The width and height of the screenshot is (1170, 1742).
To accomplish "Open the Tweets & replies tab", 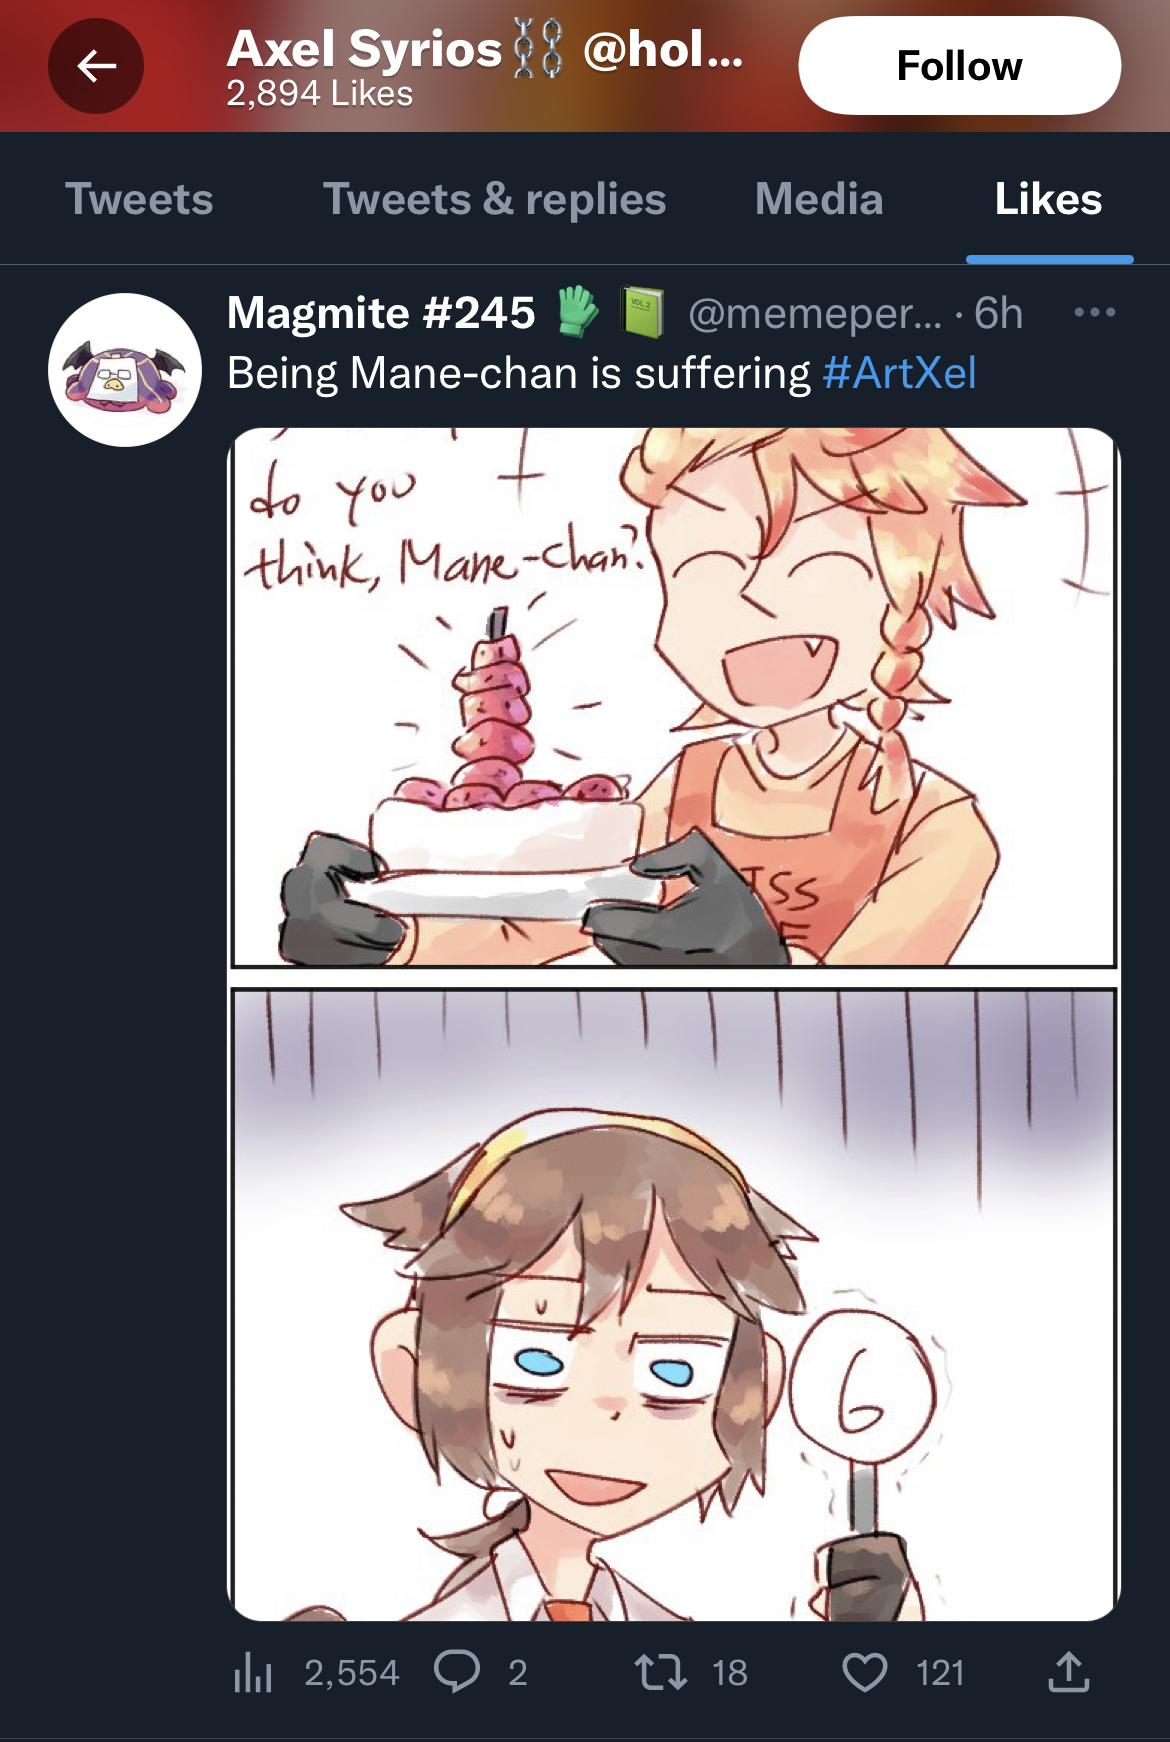I will (x=494, y=199).
